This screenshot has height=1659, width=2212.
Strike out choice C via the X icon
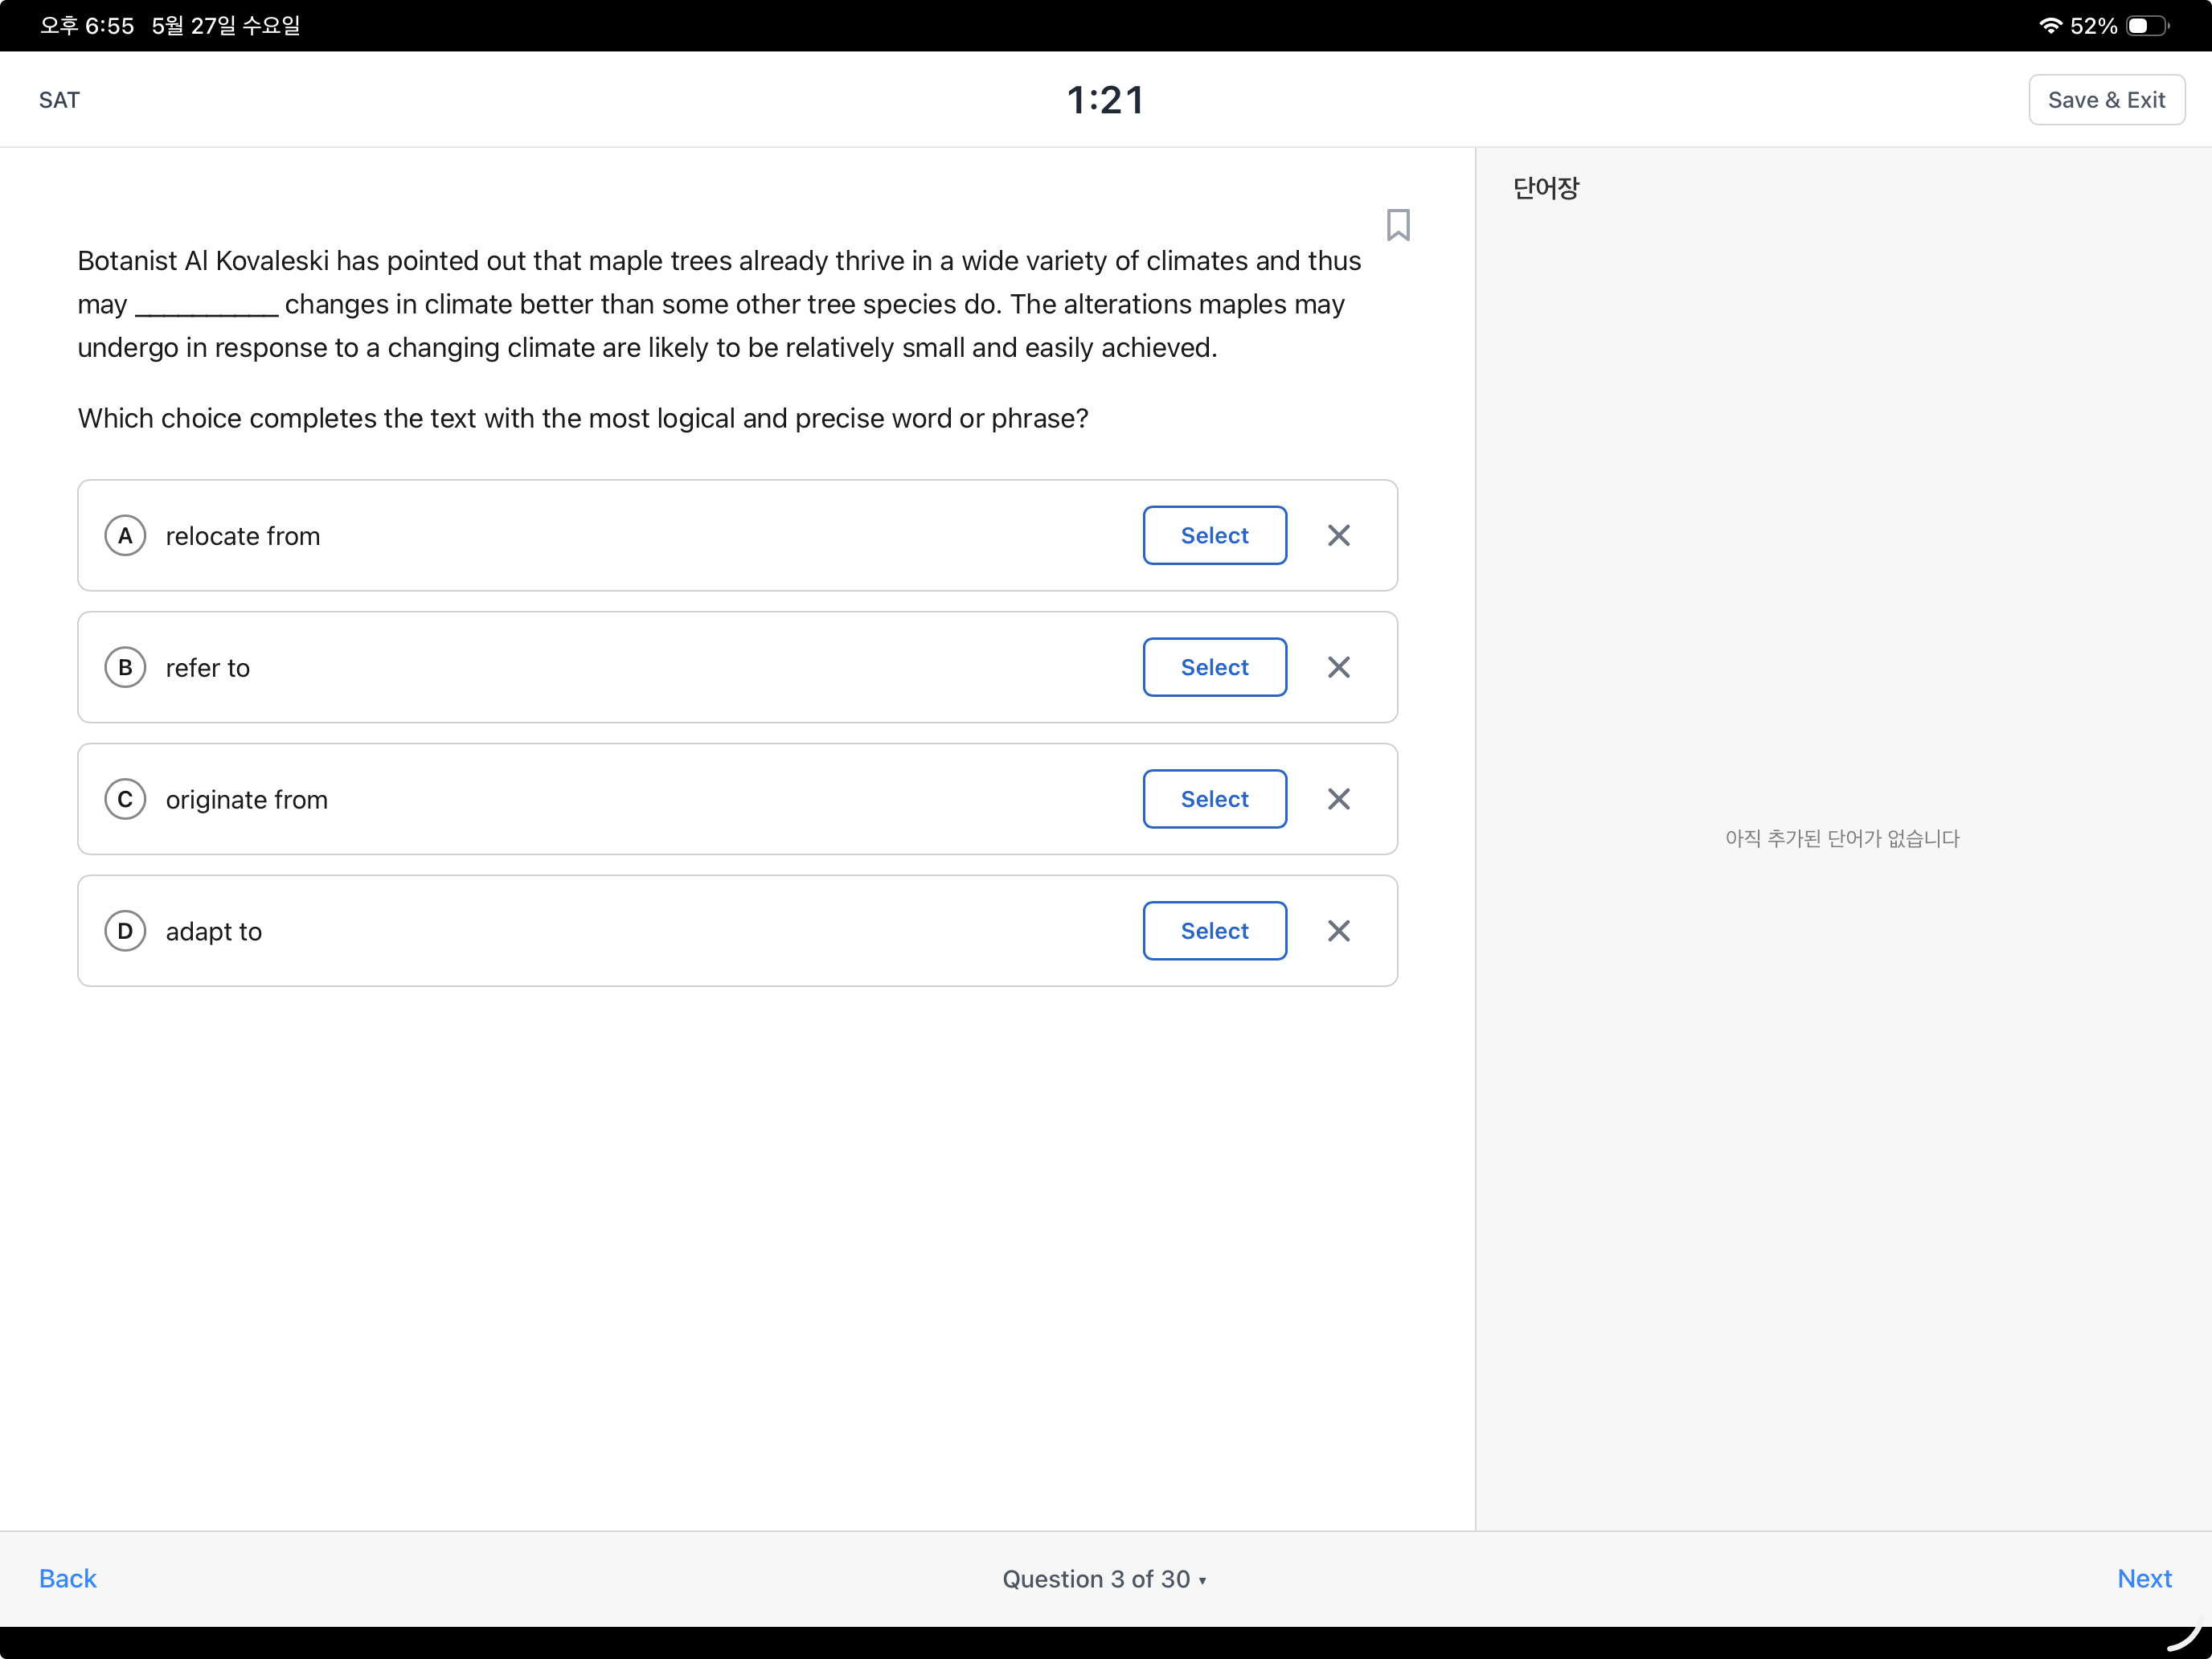1339,799
